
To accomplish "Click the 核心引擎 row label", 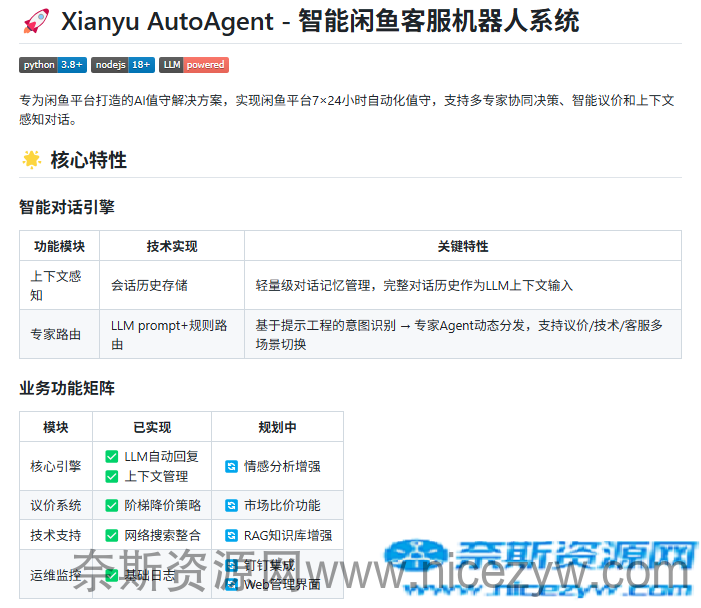I will tap(56, 466).
